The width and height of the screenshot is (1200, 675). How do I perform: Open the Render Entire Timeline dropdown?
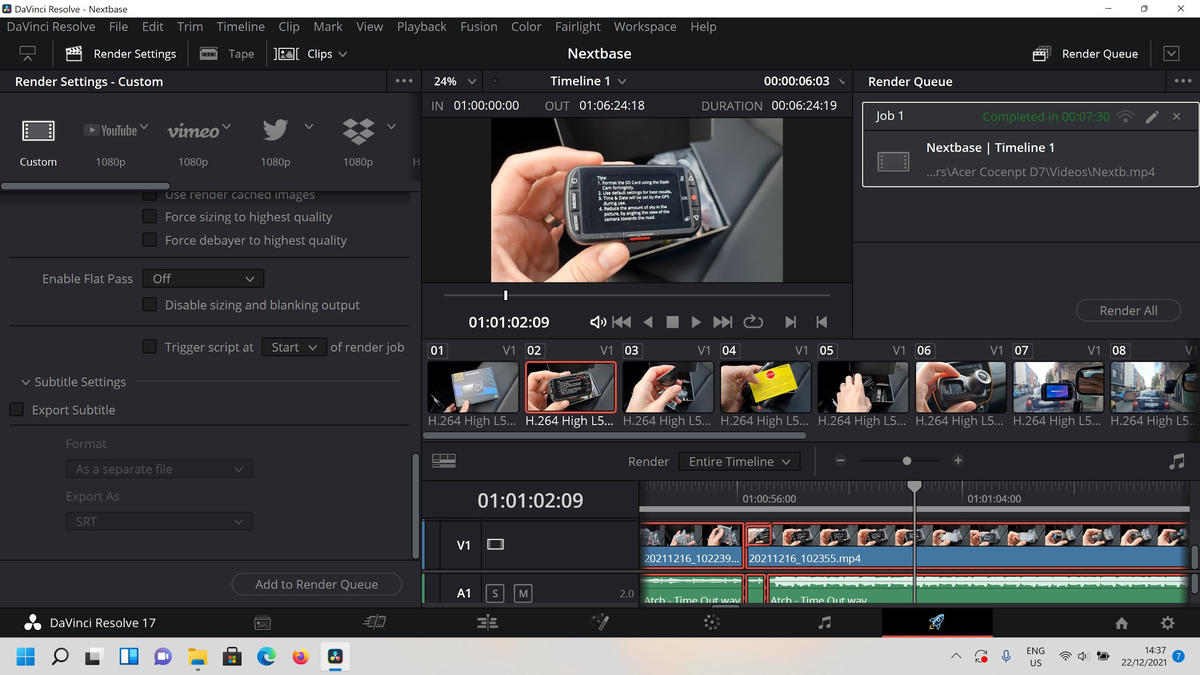[739, 461]
